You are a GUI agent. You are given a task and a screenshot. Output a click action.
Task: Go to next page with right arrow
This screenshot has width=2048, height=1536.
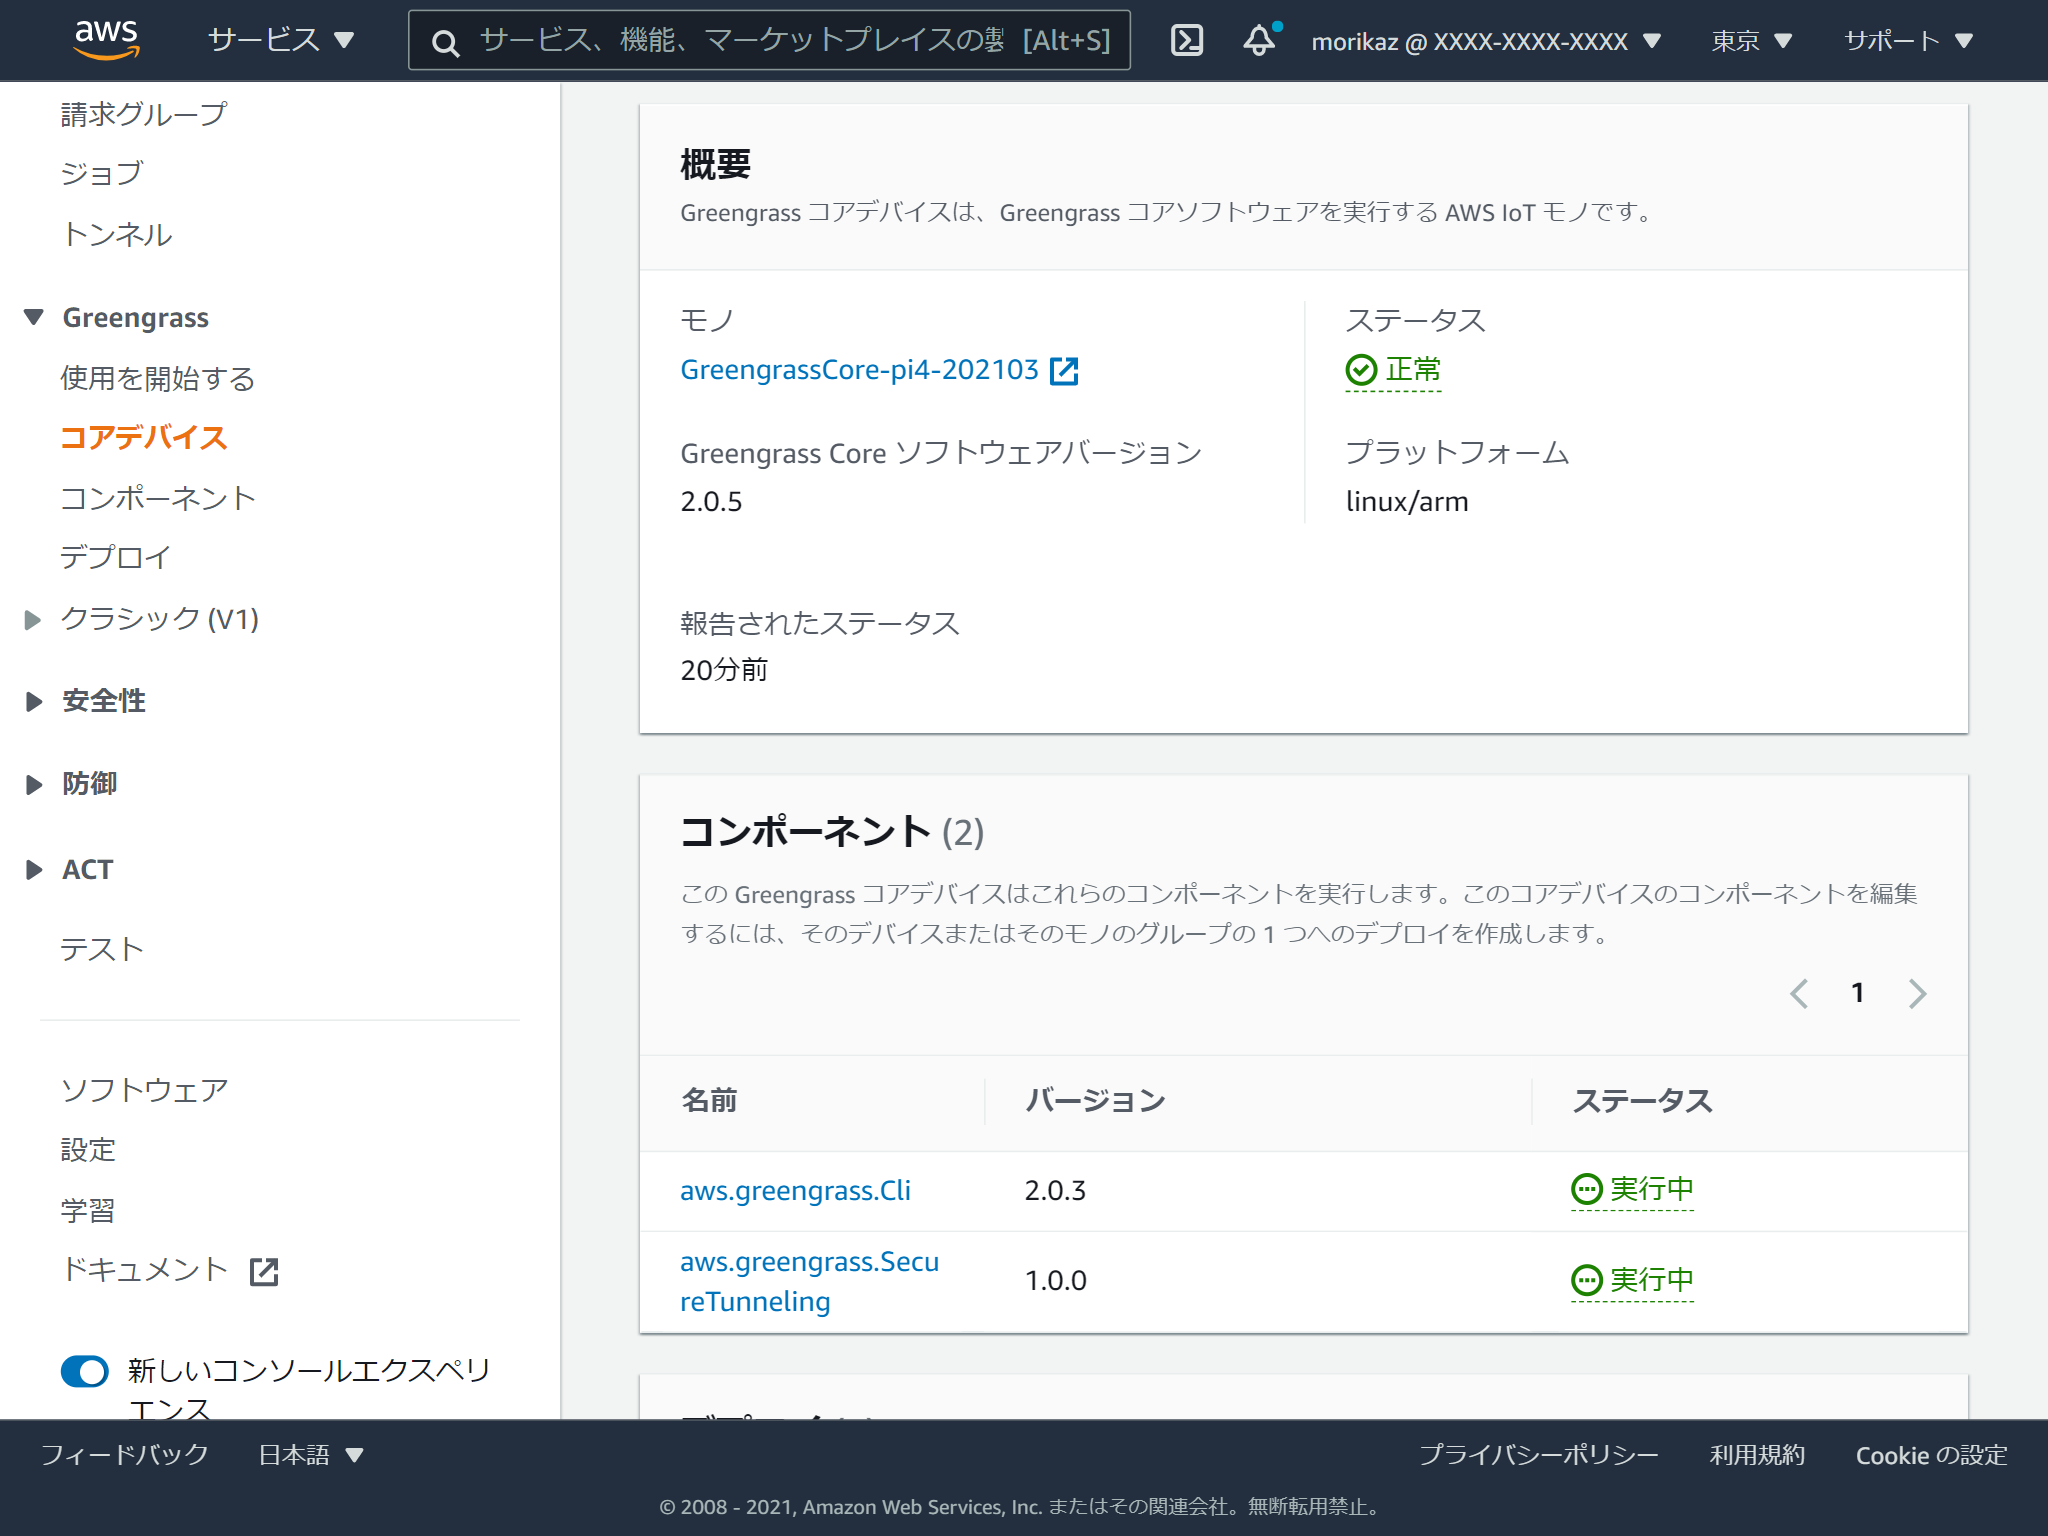(x=1917, y=993)
